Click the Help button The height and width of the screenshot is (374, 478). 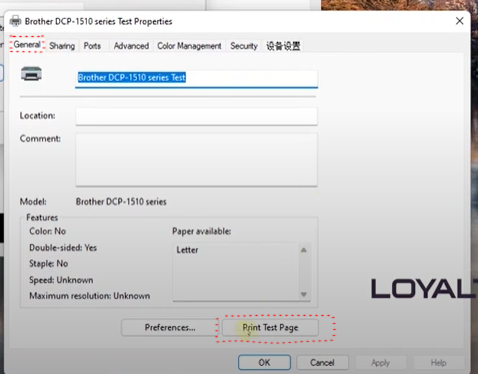click(438, 363)
